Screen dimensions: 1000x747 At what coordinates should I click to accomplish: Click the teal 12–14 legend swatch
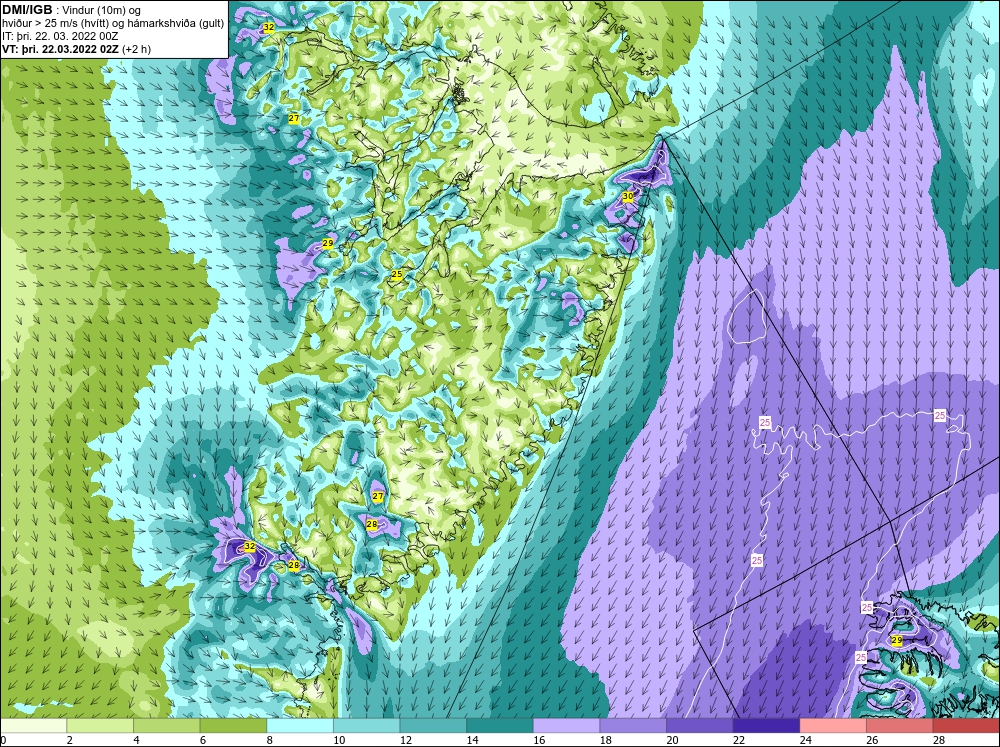(x=433, y=725)
